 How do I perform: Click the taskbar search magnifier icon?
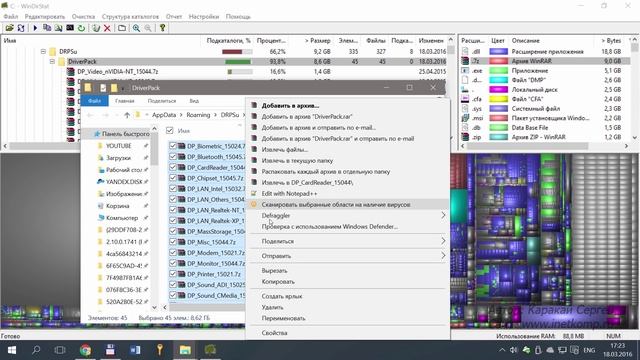coord(36,350)
